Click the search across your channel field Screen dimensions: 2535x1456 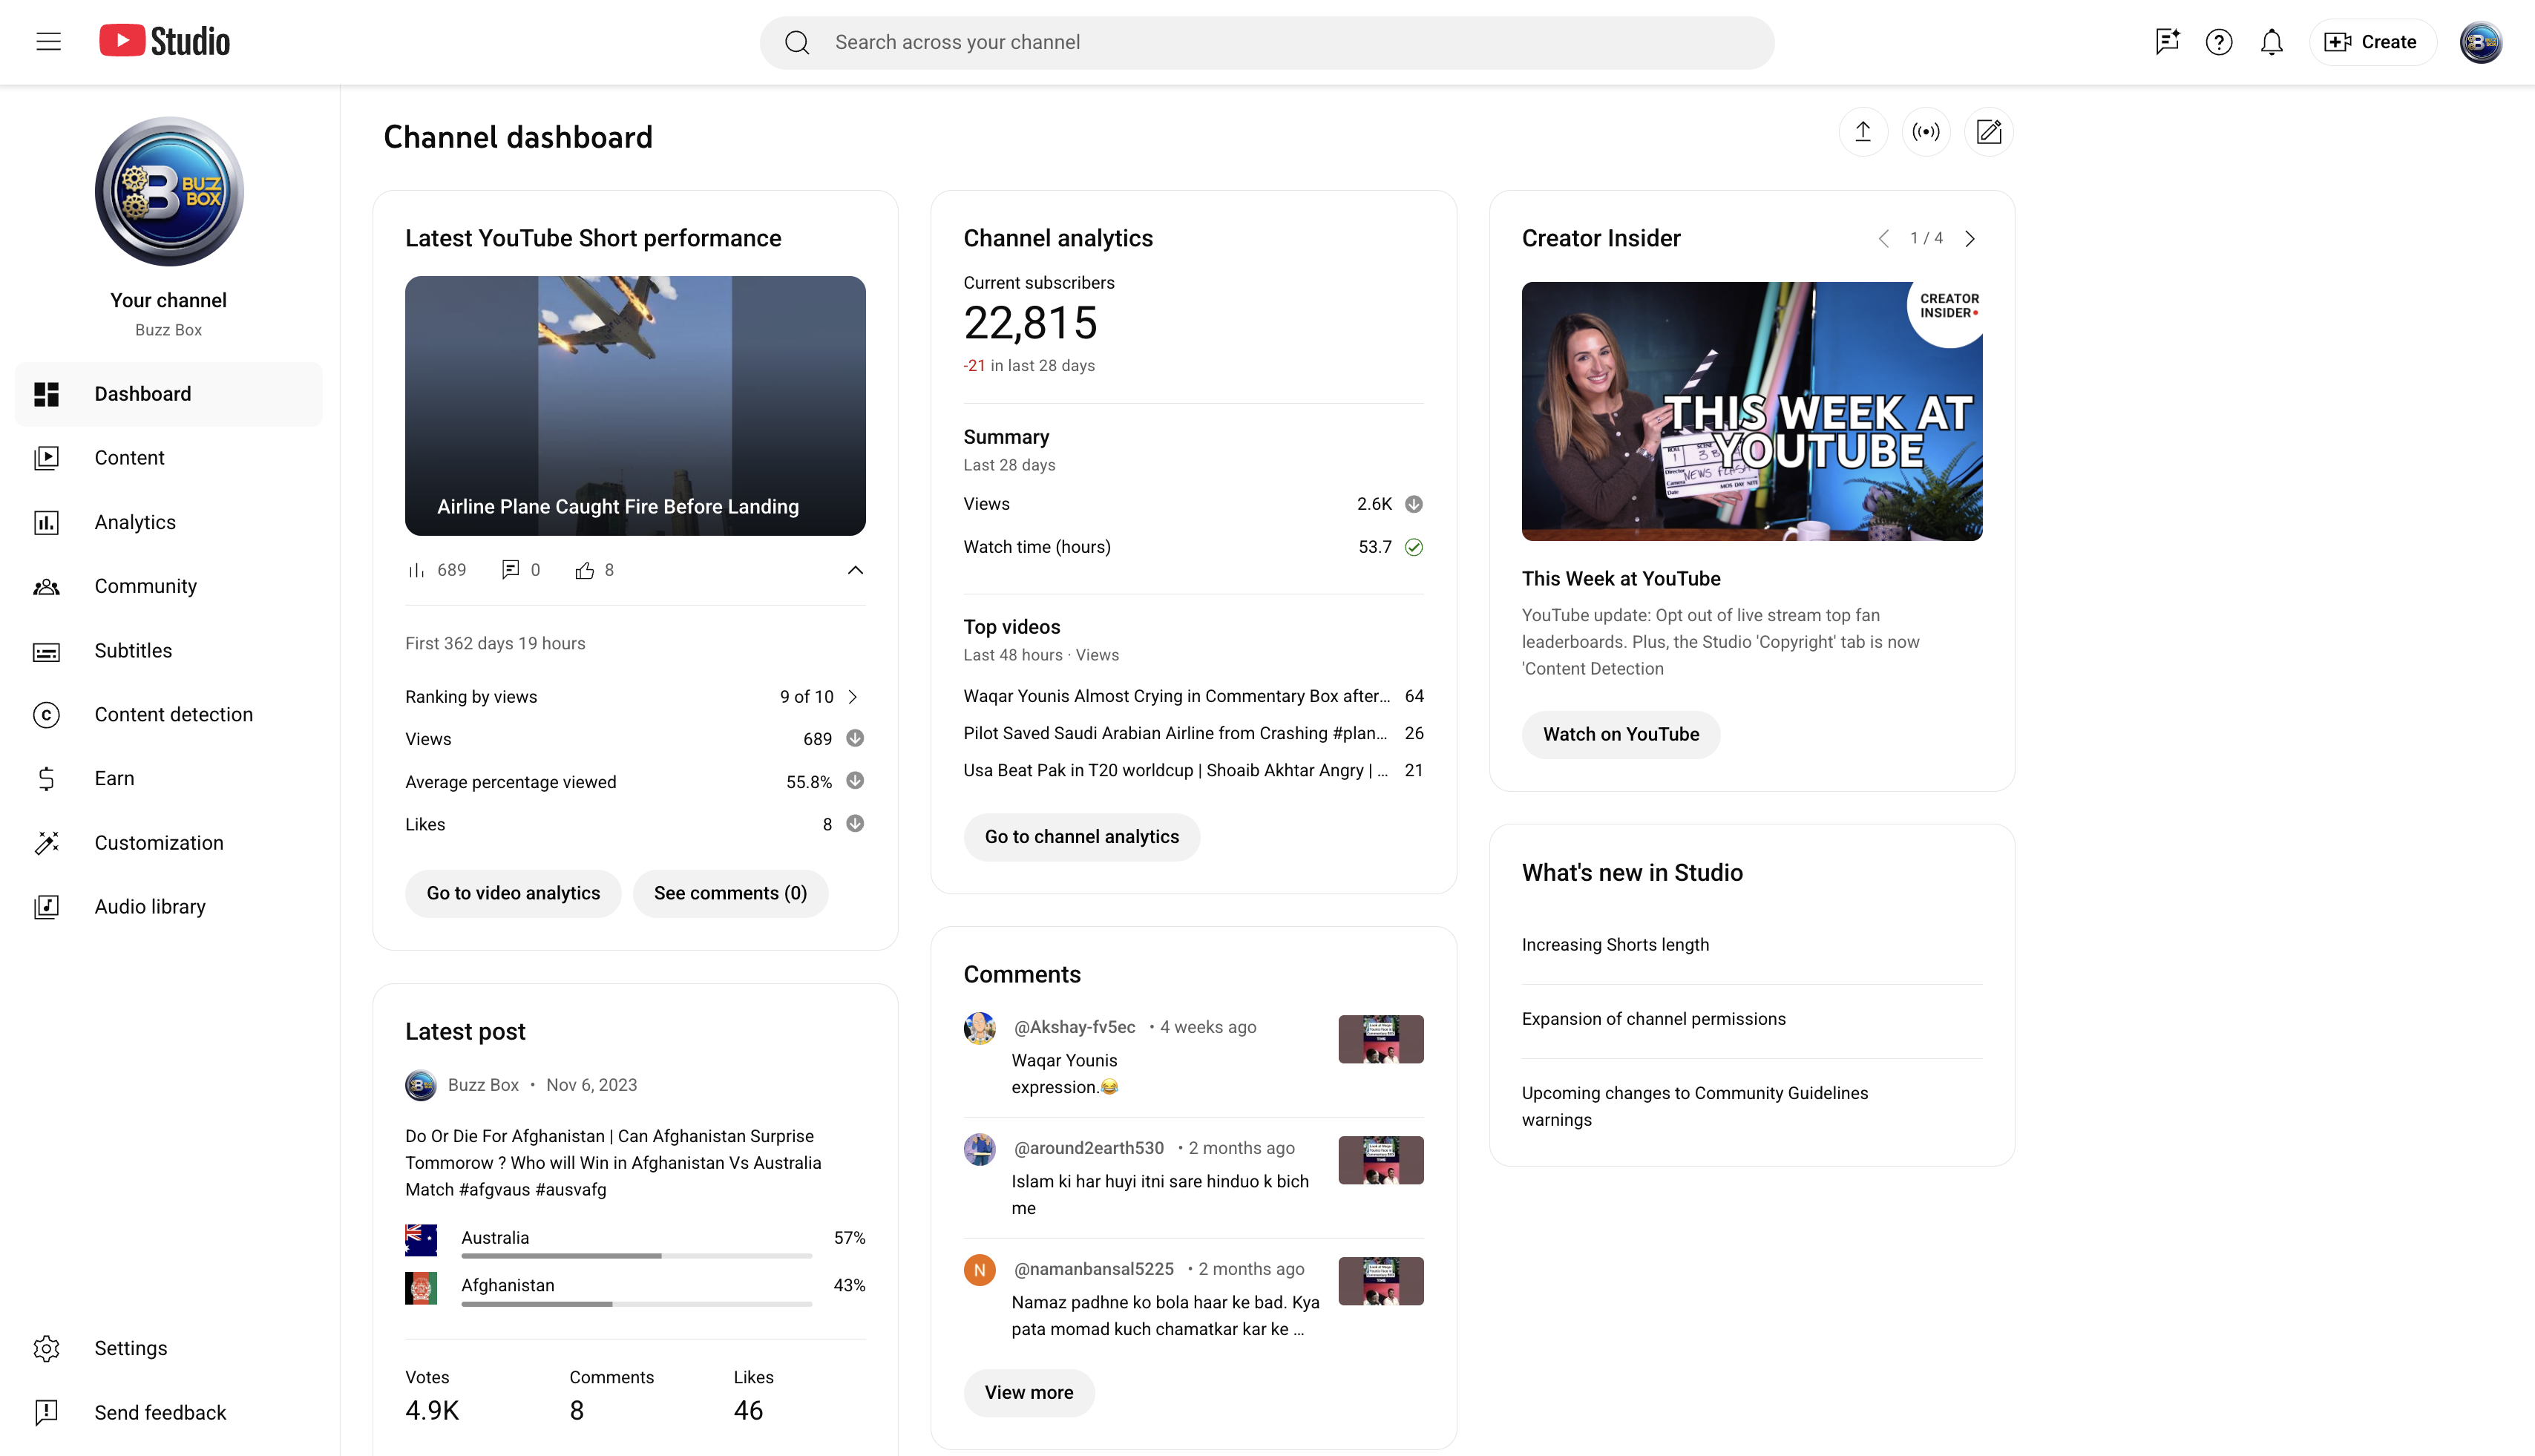(x=1267, y=42)
